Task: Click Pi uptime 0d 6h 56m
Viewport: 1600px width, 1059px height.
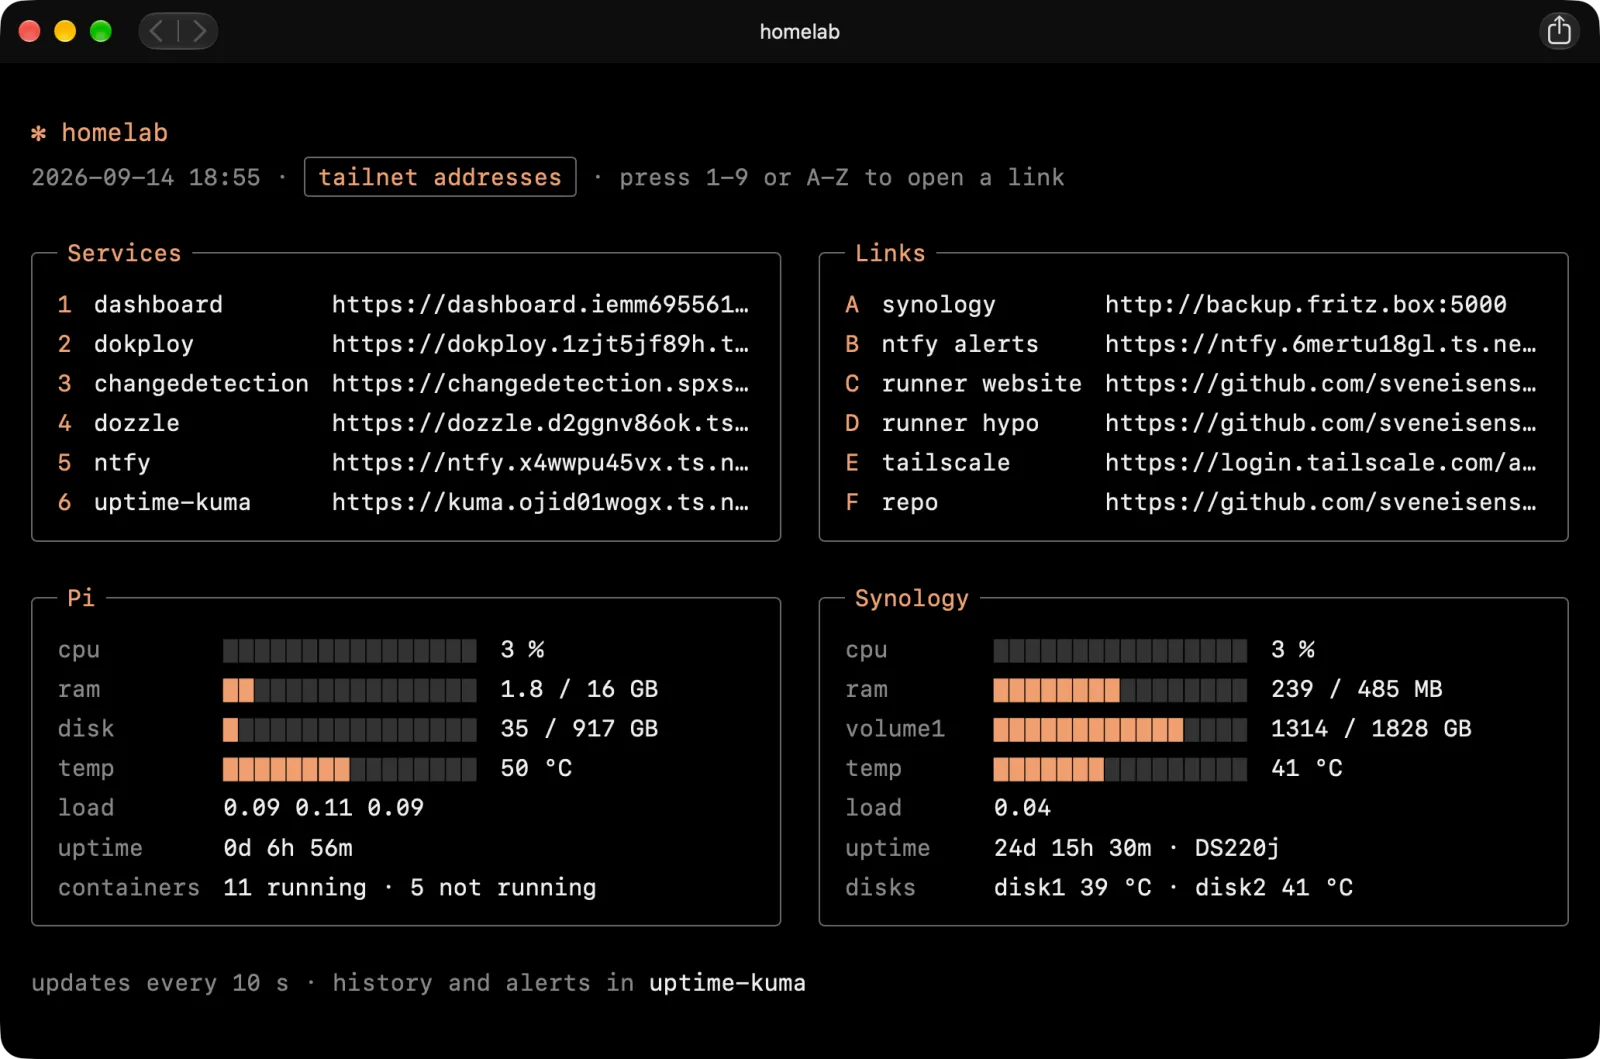Action: click(288, 848)
